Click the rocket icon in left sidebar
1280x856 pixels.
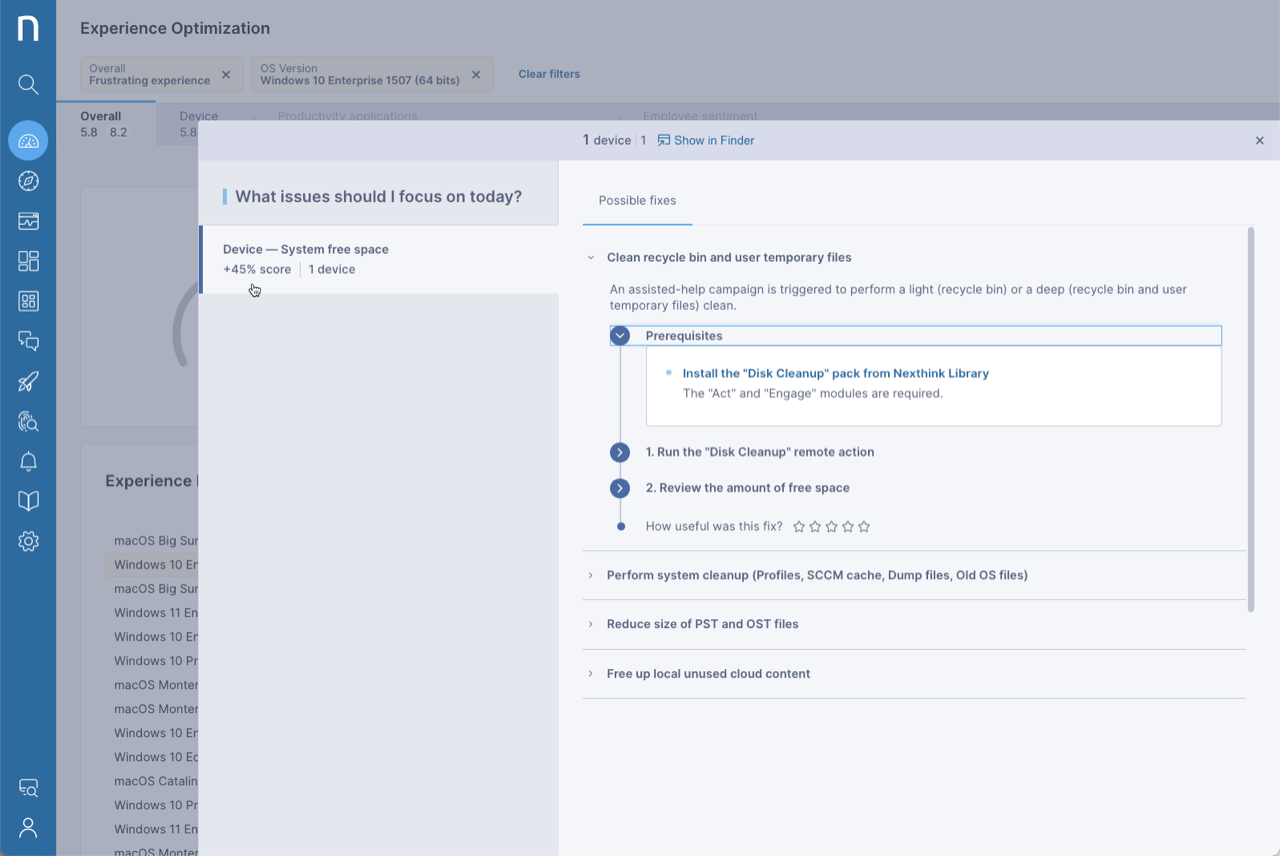tap(28, 381)
